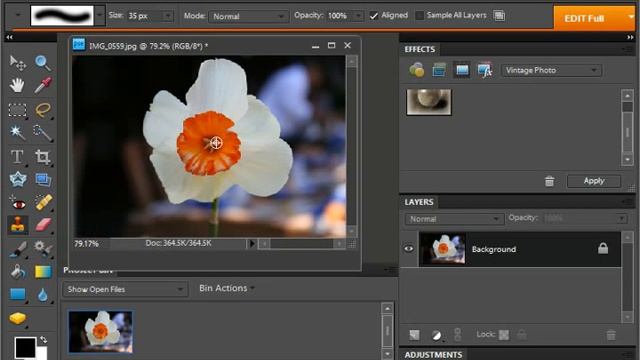The image size is (640, 360).
Task: Select the Brush tool
Action: tap(18, 249)
